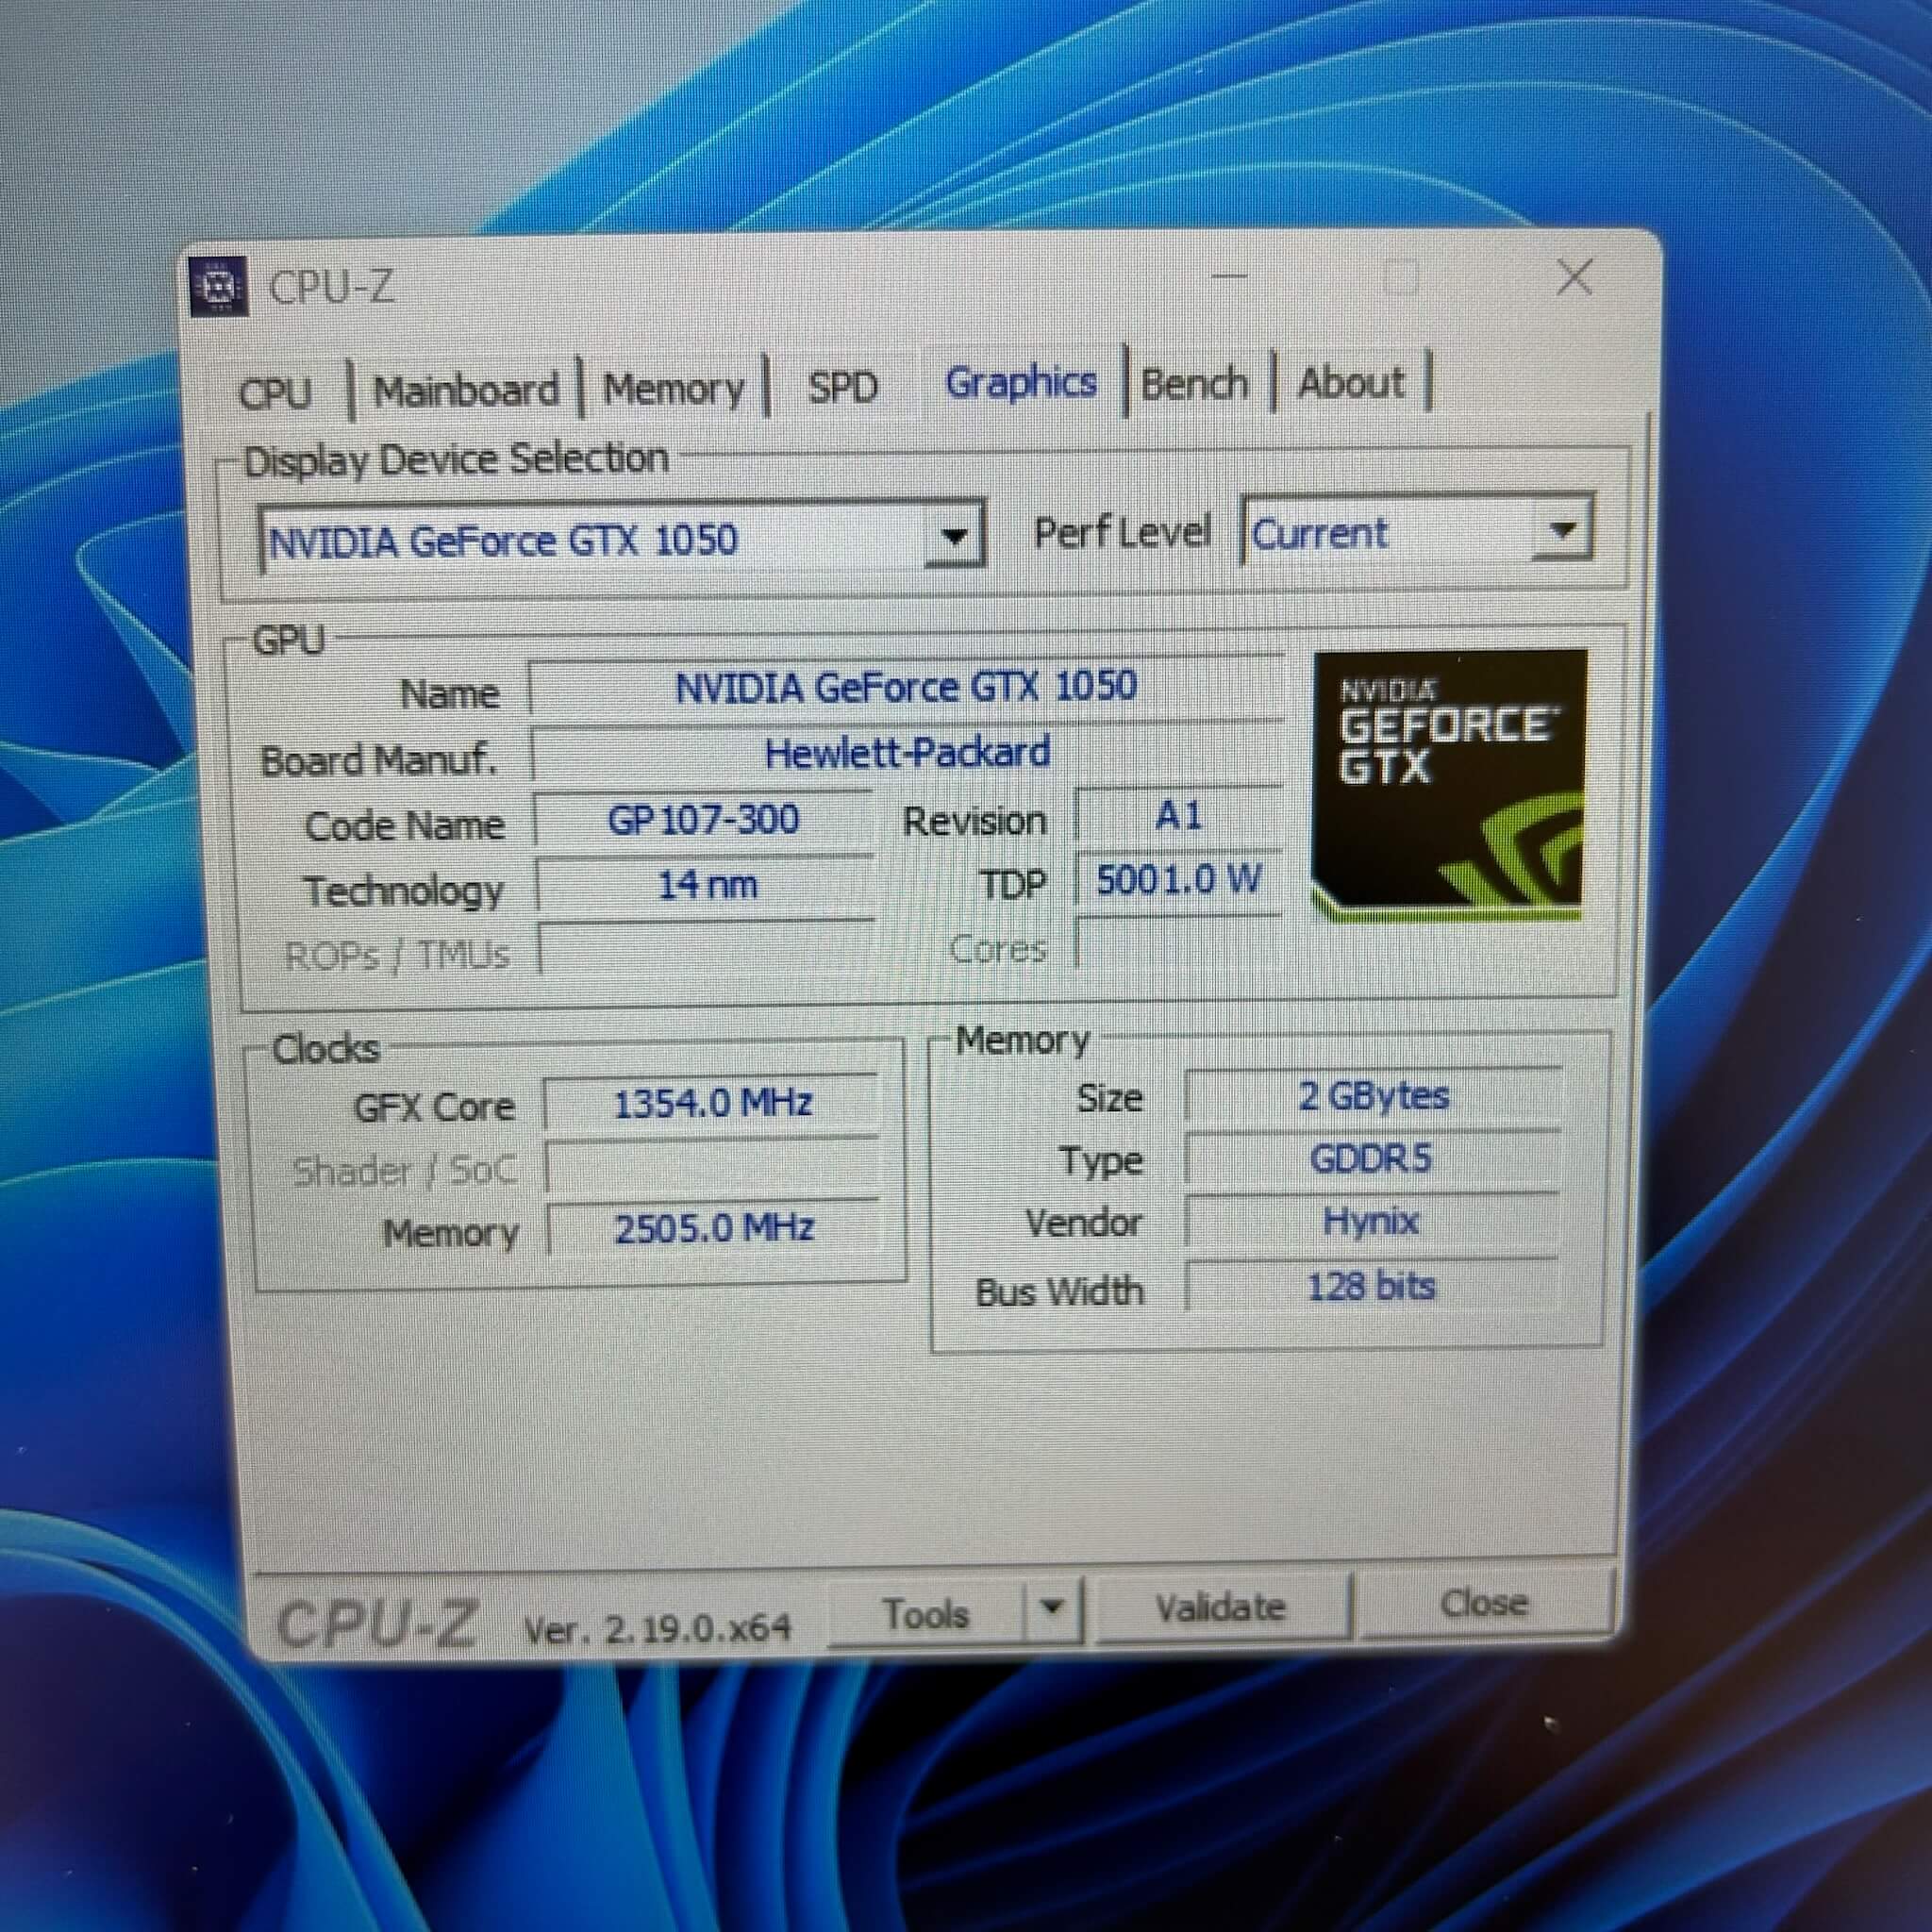The height and width of the screenshot is (1932, 1932).
Task: Close the CPU-Z window with X
Action: 1574,278
